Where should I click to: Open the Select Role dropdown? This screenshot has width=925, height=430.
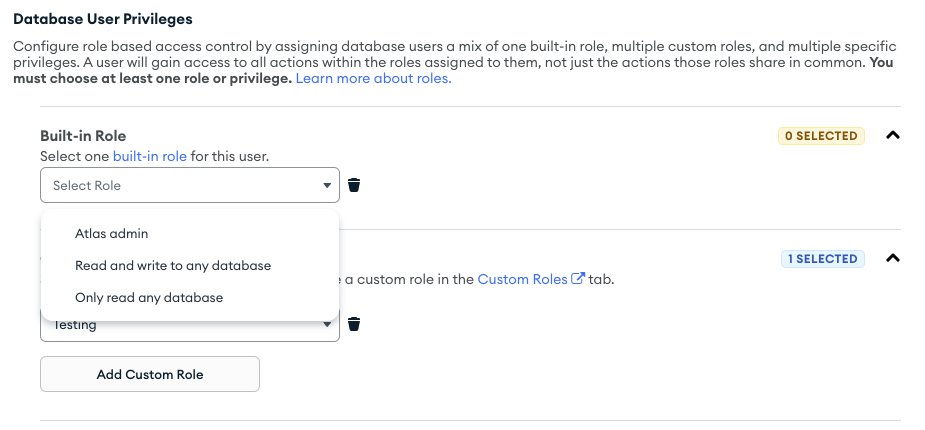click(190, 185)
